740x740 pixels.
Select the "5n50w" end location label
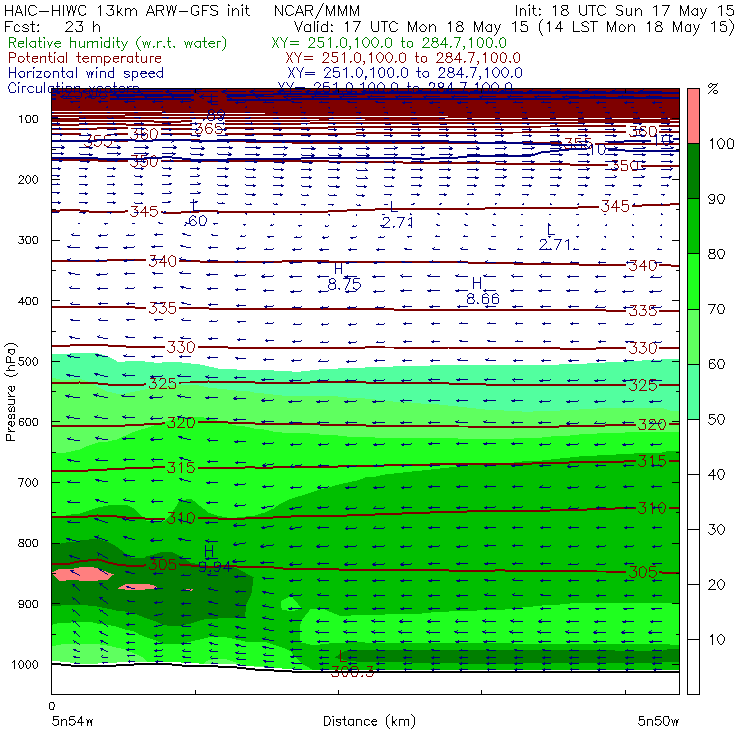coord(658,721)
